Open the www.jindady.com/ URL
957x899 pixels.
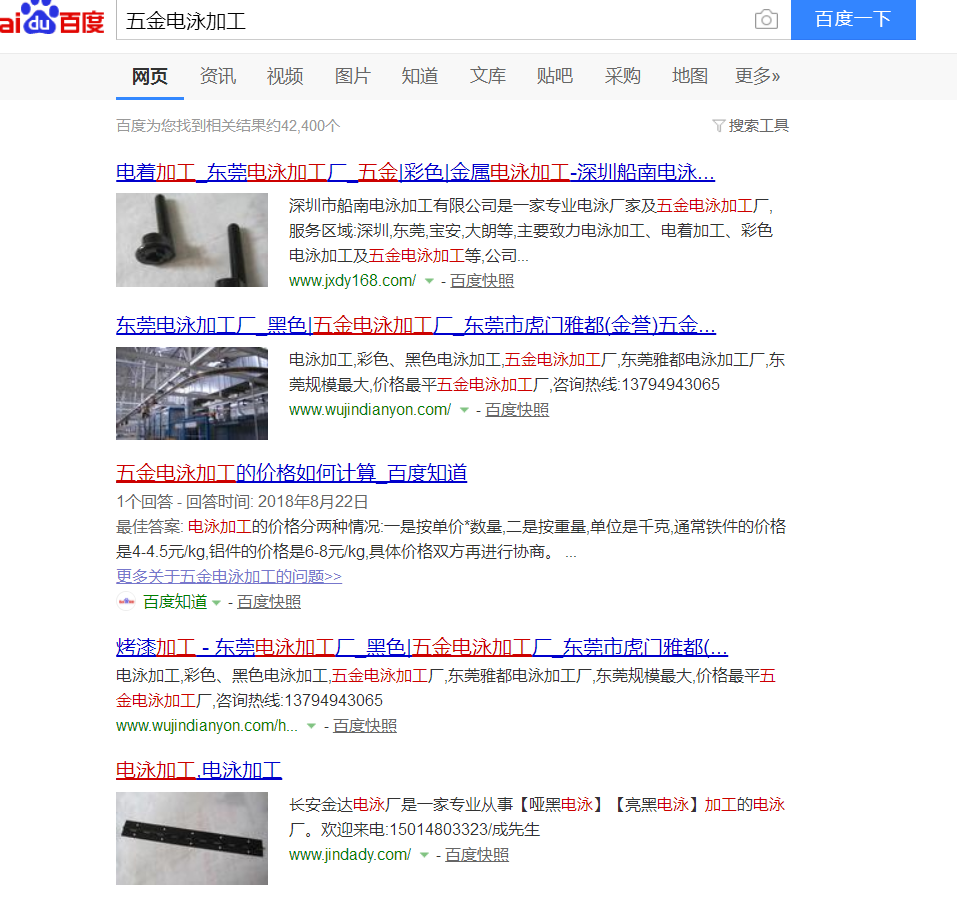tap(350, 855)
